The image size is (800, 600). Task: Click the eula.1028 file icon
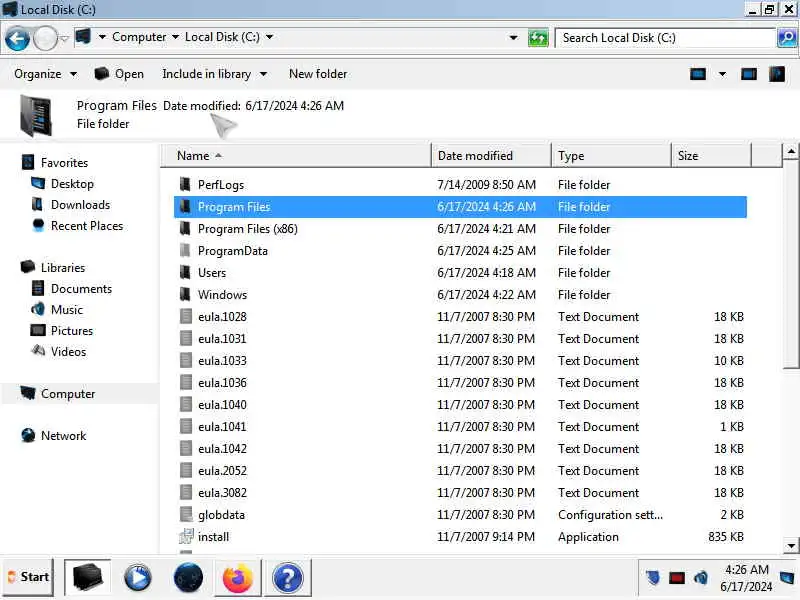coord(186,316)
